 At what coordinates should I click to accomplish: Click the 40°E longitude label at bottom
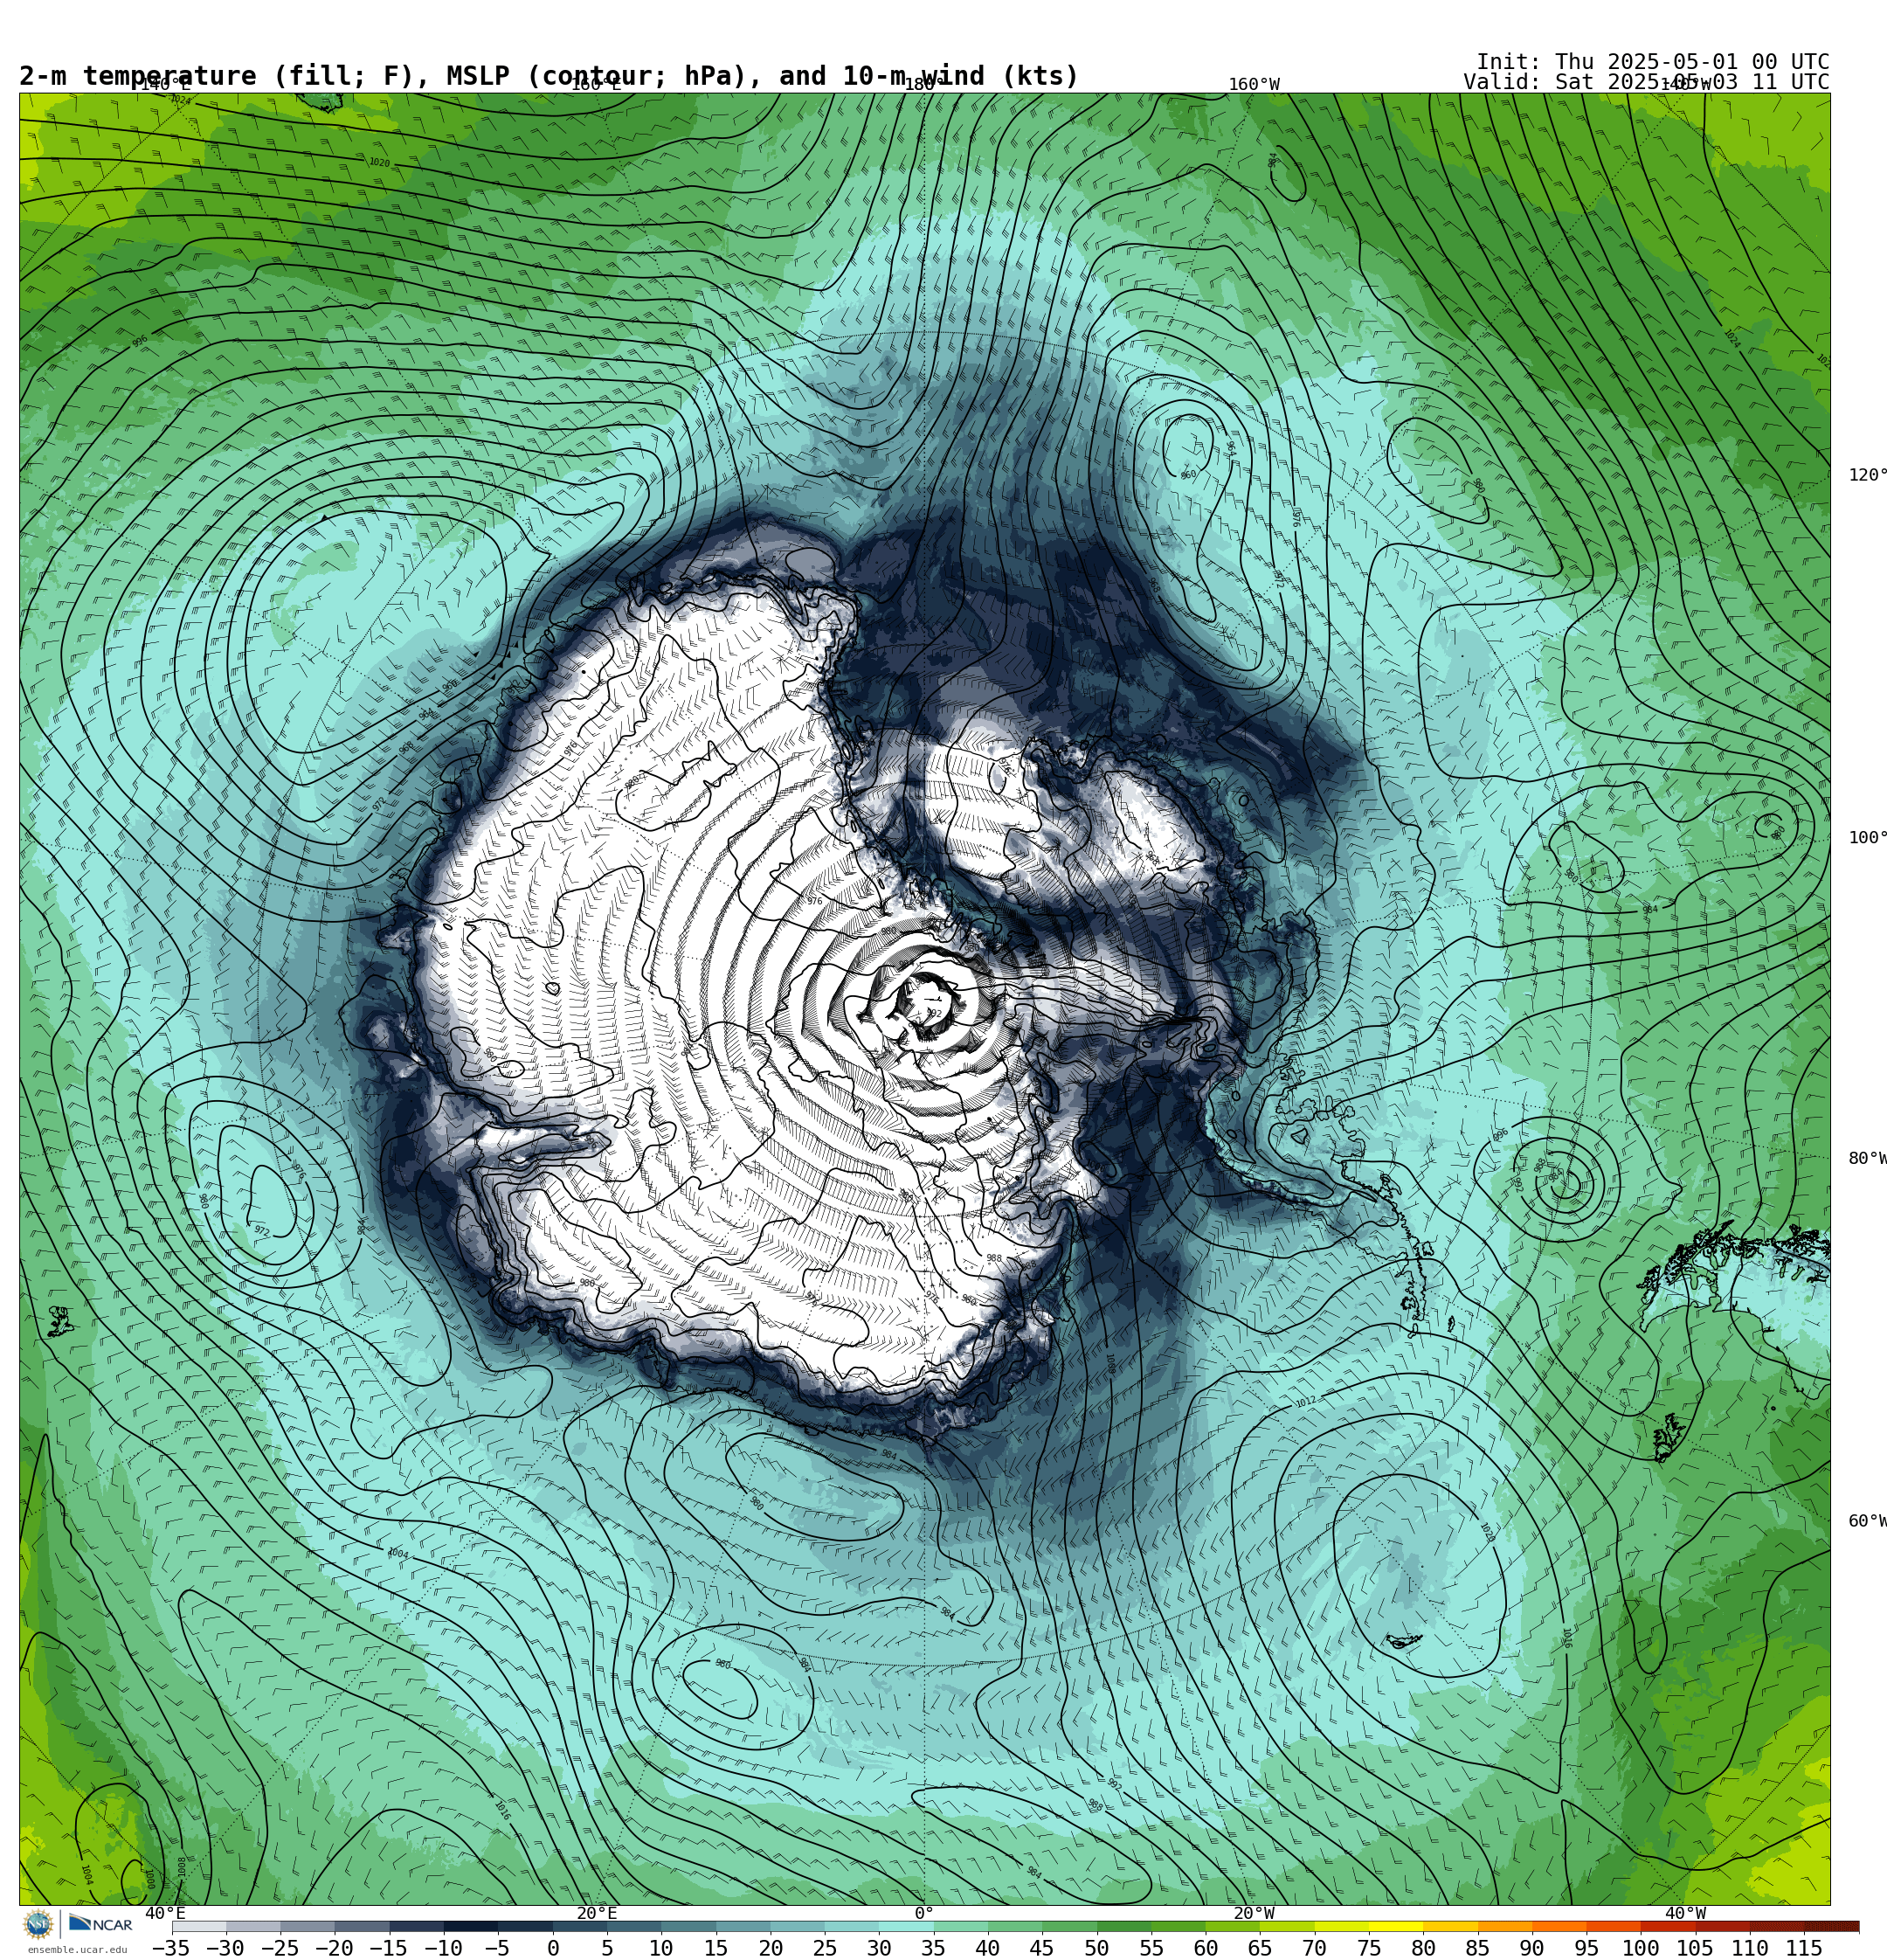coord(165,1913)
